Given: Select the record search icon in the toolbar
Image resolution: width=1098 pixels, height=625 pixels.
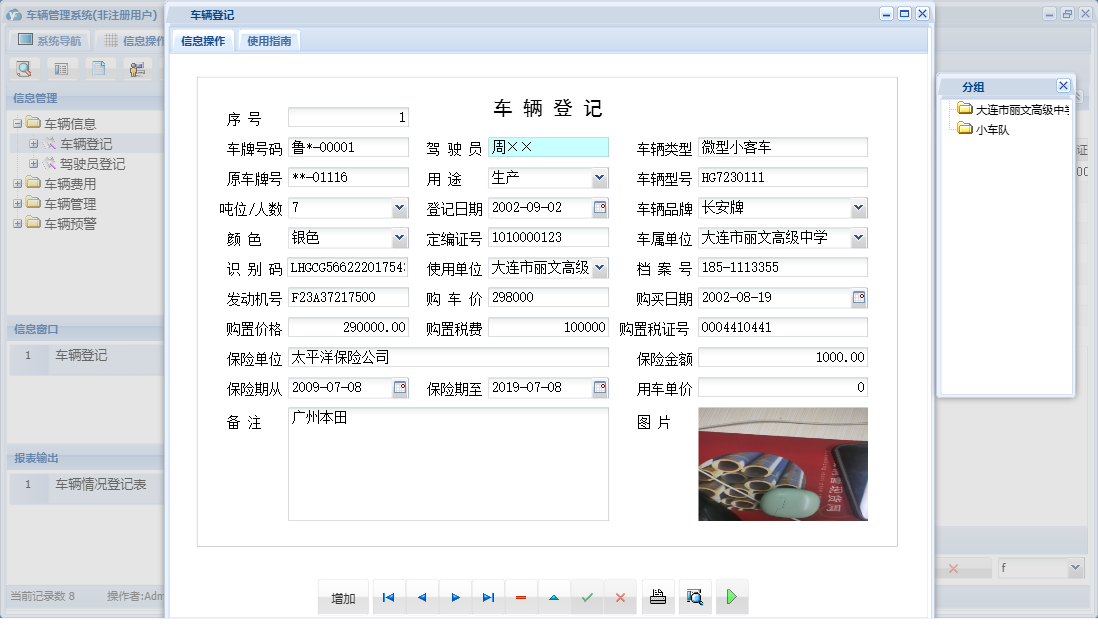Looking at the screenshot, I should (x=25, y=68).
